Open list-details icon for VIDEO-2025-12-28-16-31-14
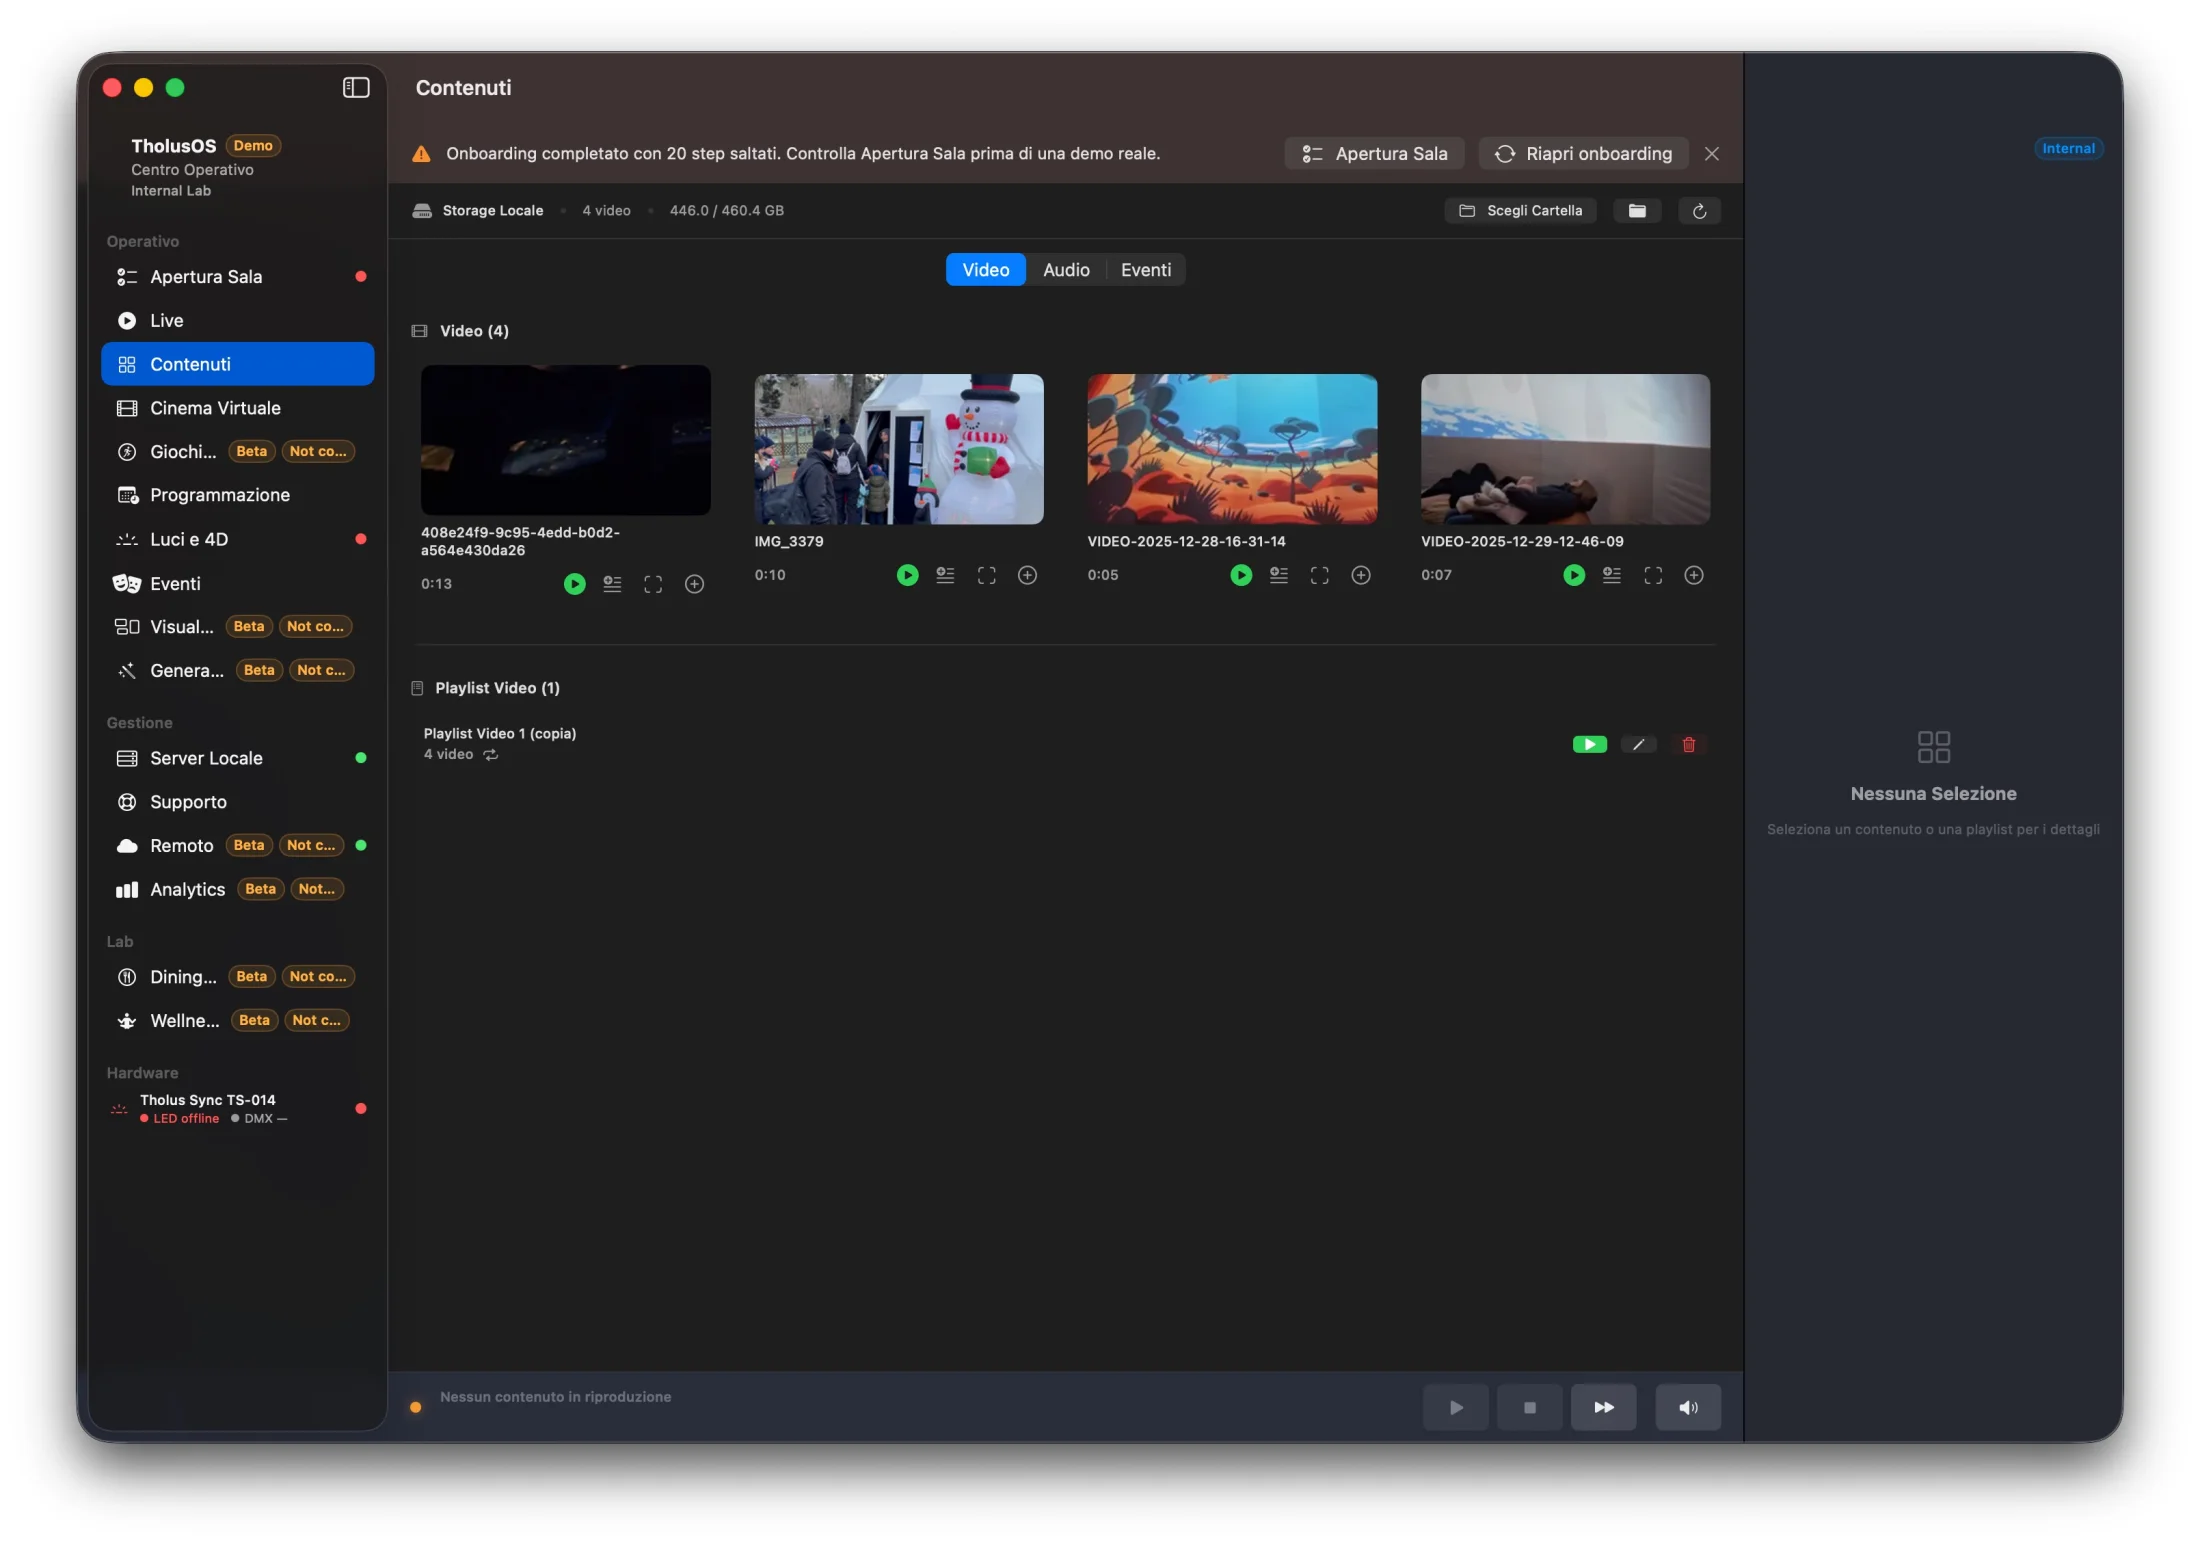Screen dimensions: 2200x1544 point(1278,575)
